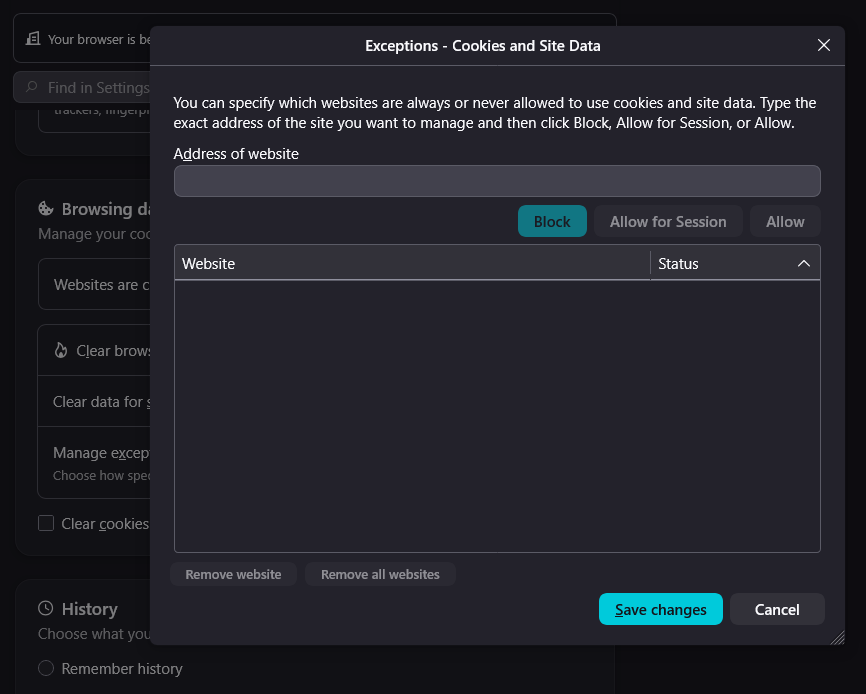Screen dimensions: 866x694
Task: Focus the Address of website input field
Action: [x=497, y=181]
